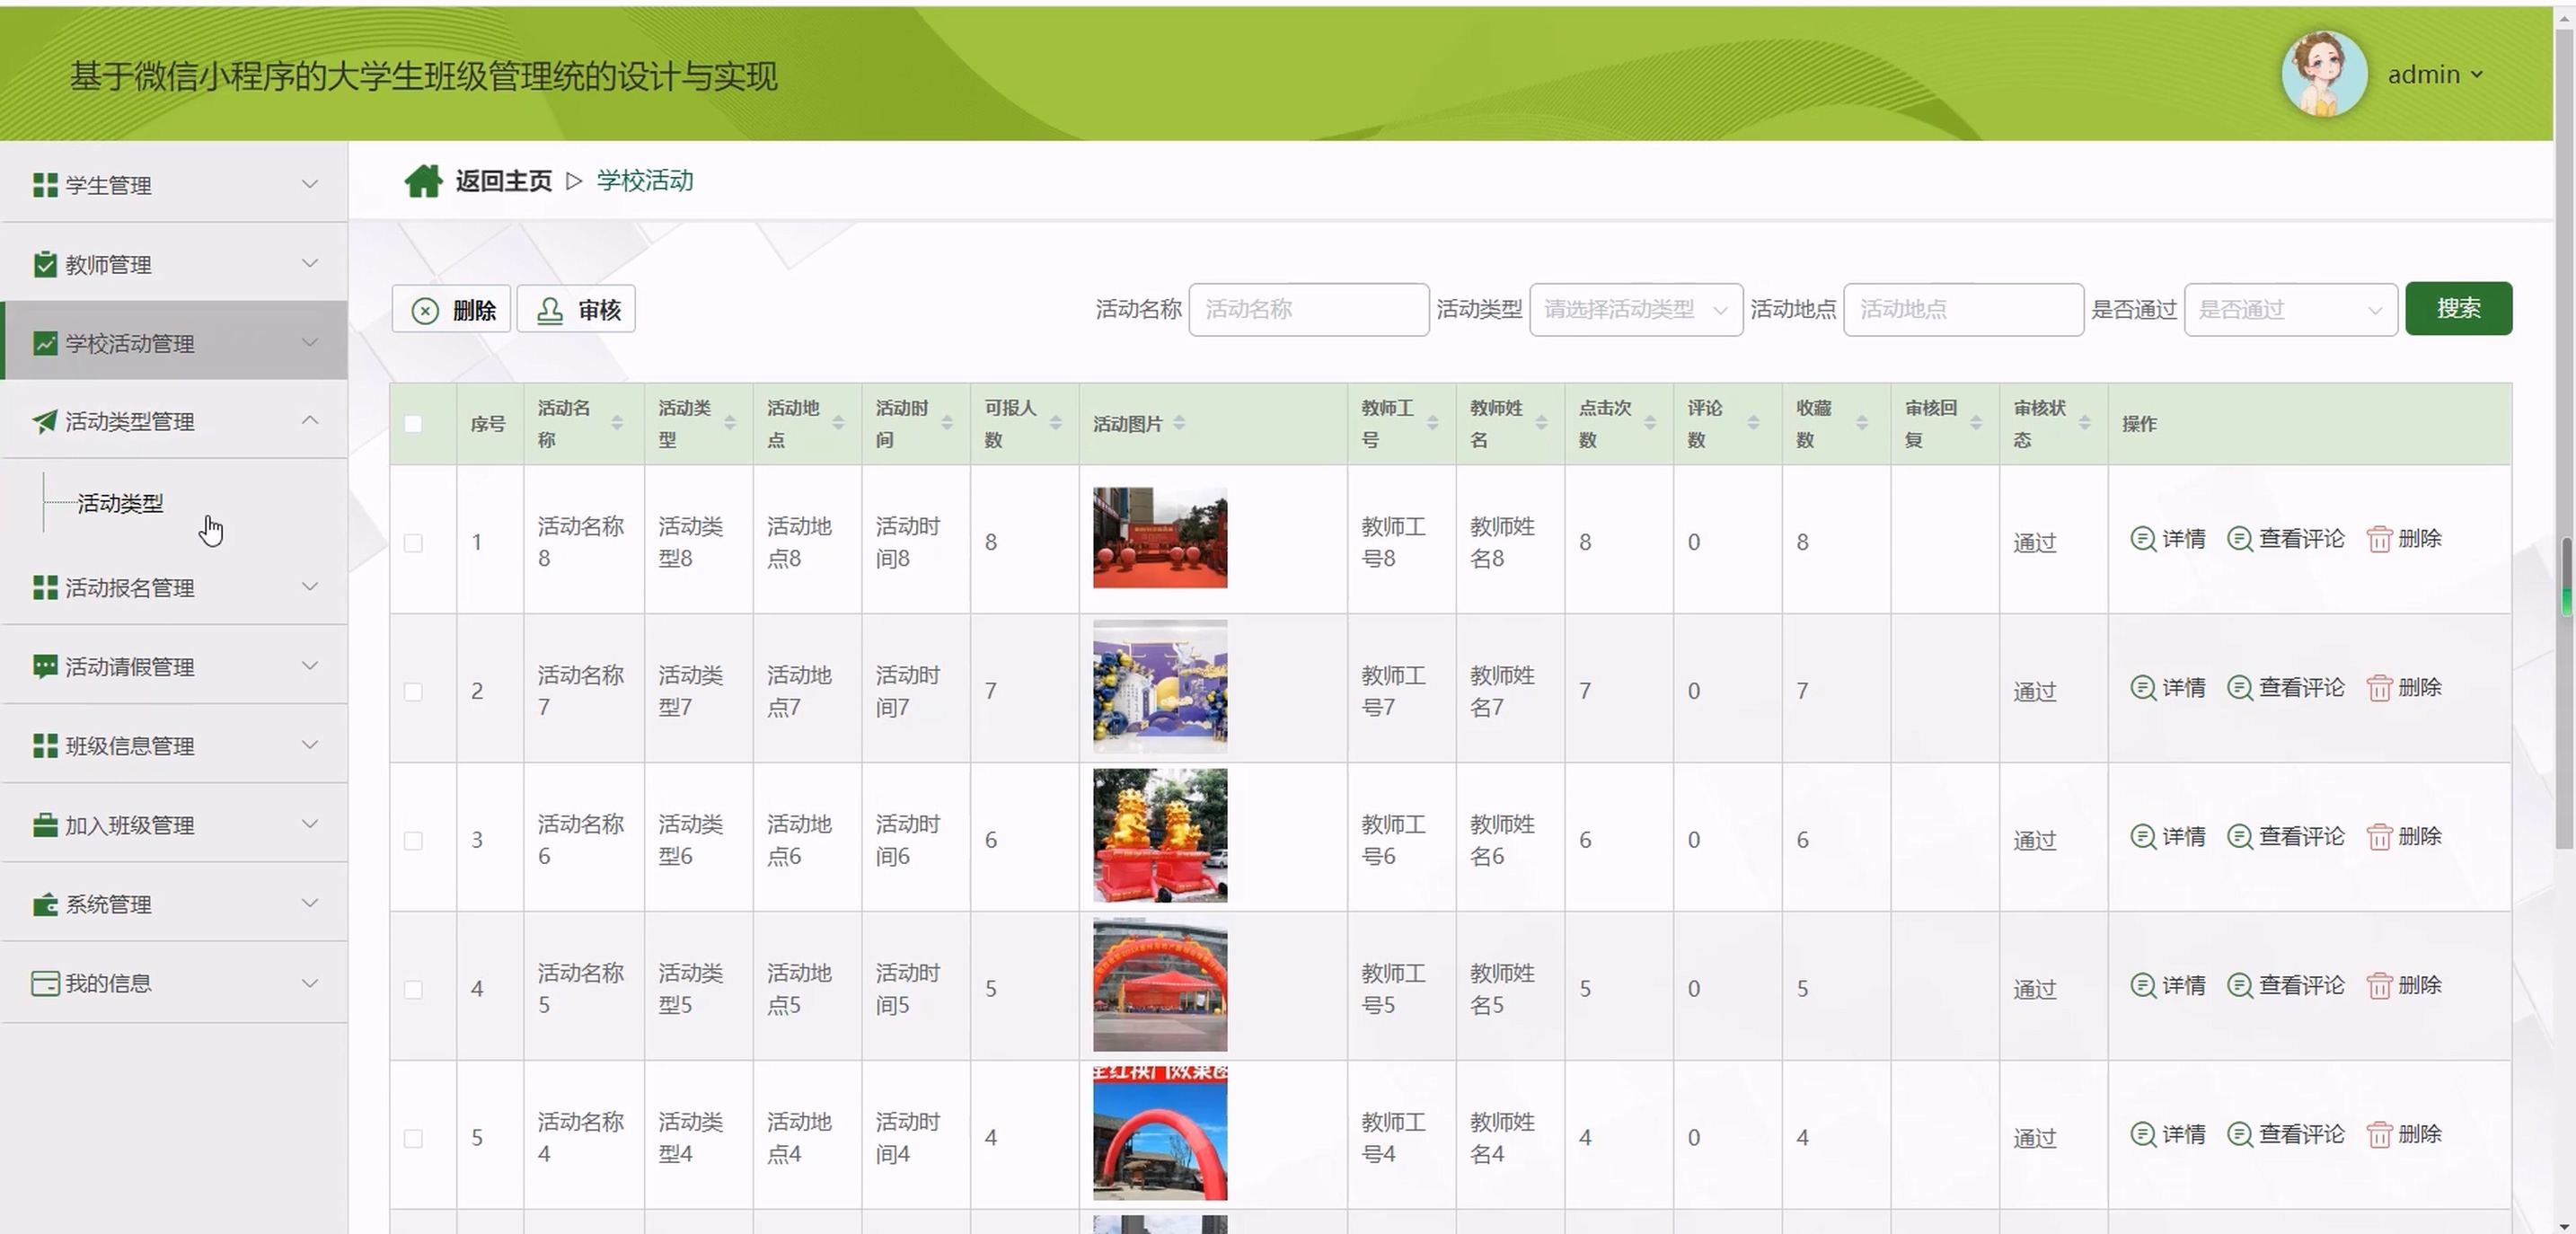This screenshot has width=2576, height=1234.
Task: Click the 删除 toolbar button
Action: 451,310
